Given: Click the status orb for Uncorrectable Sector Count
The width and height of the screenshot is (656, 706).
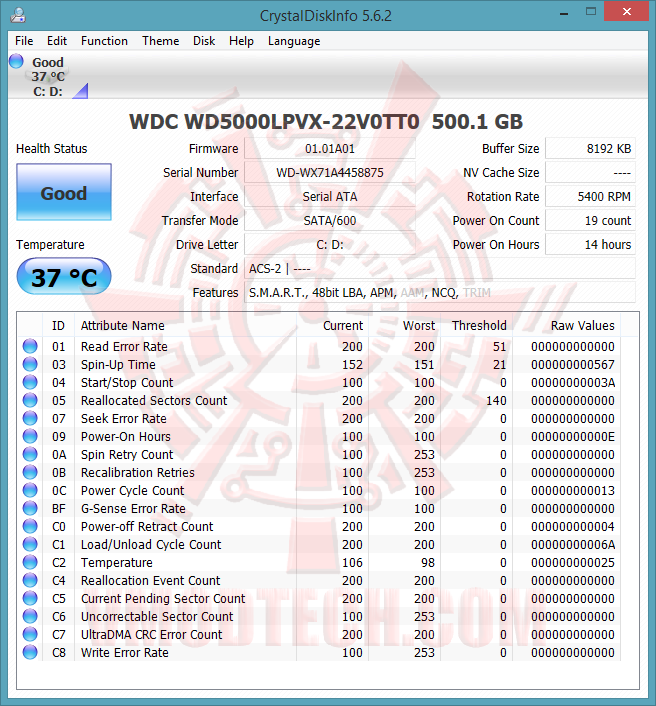Looking at the screenshot, I should [30, 616].
